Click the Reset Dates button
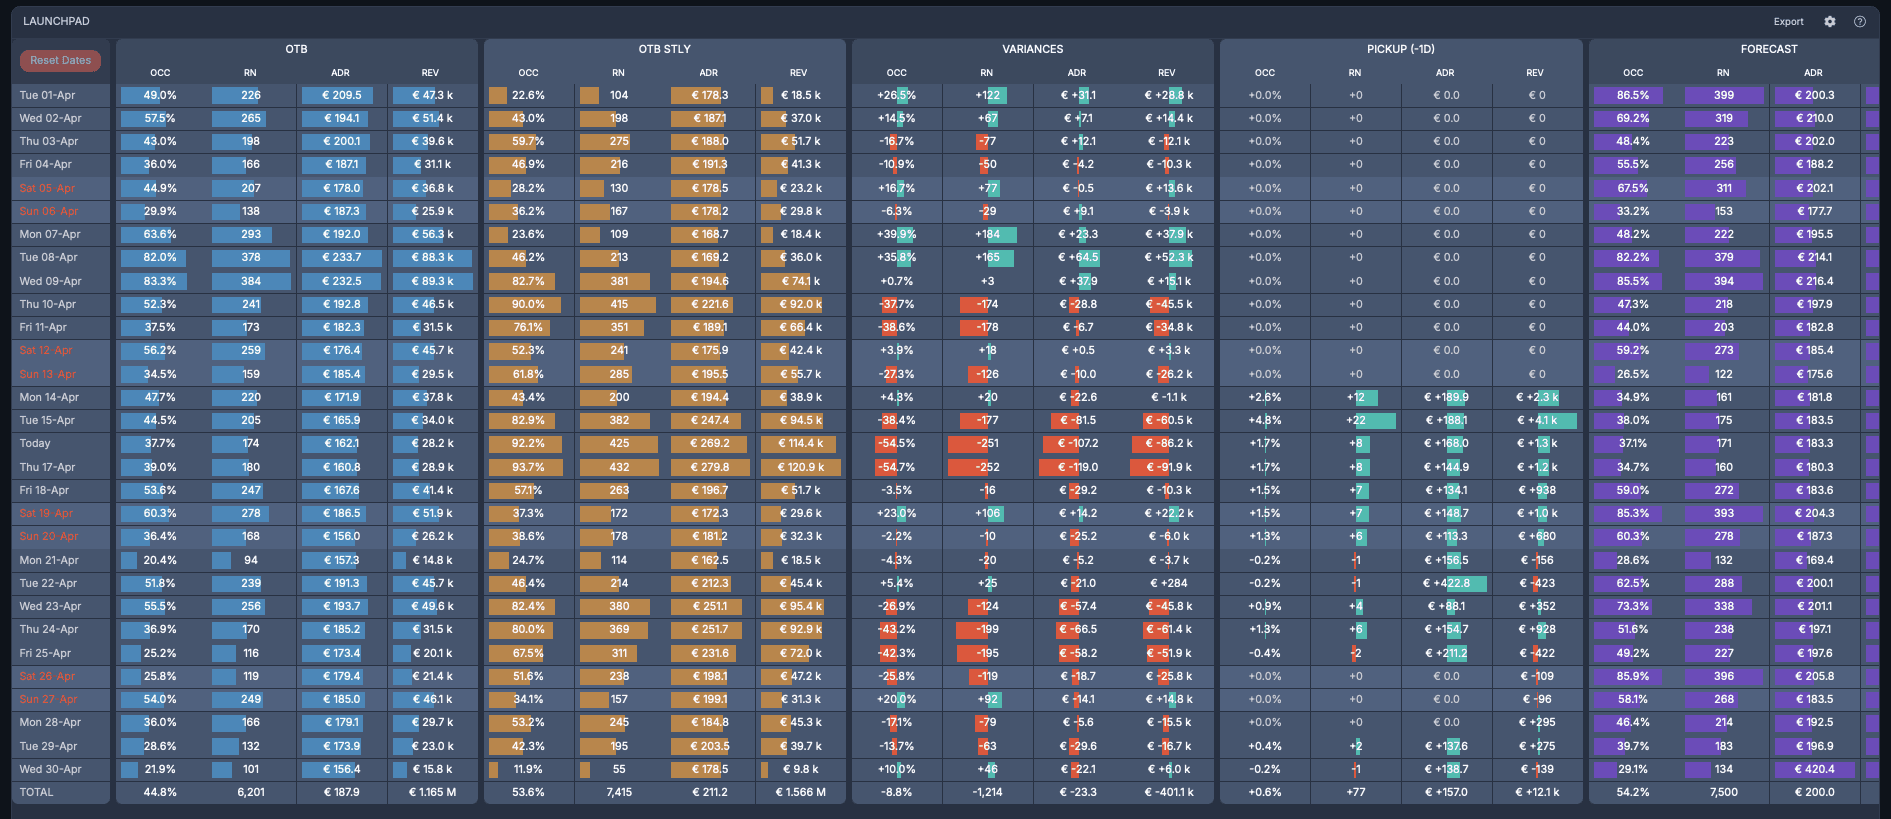Screen dimensions: 1891x819 60,61
